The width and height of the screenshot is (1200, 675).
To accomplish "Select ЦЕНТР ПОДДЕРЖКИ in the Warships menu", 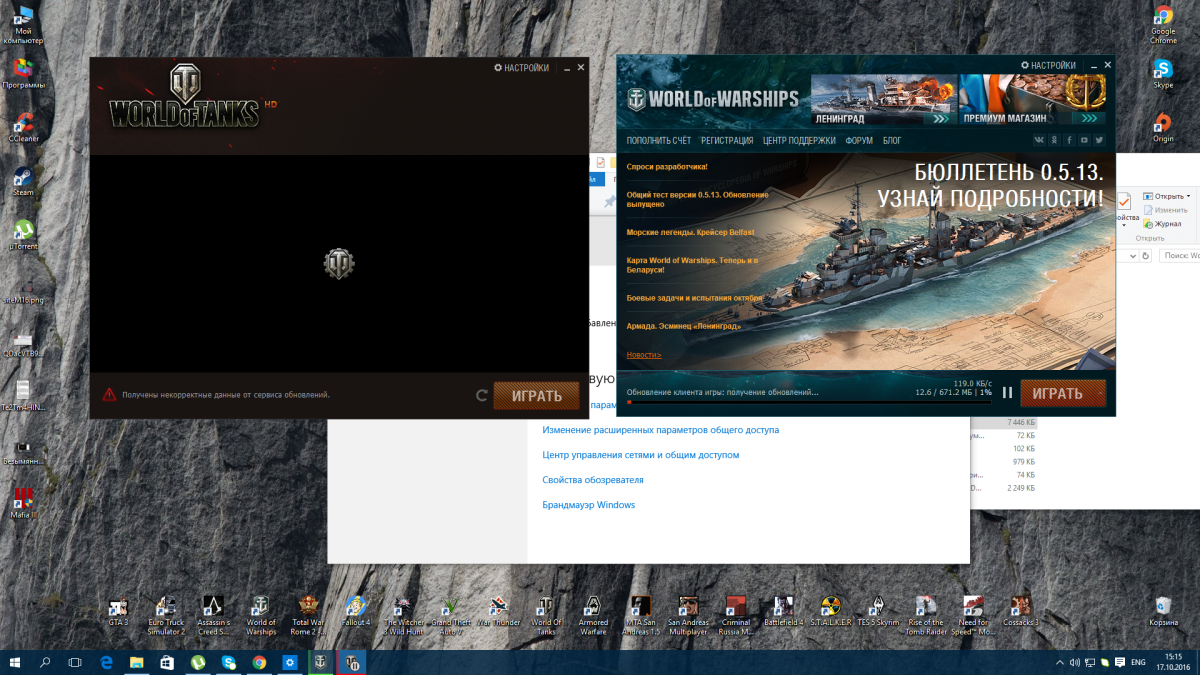I will (799, 141).
